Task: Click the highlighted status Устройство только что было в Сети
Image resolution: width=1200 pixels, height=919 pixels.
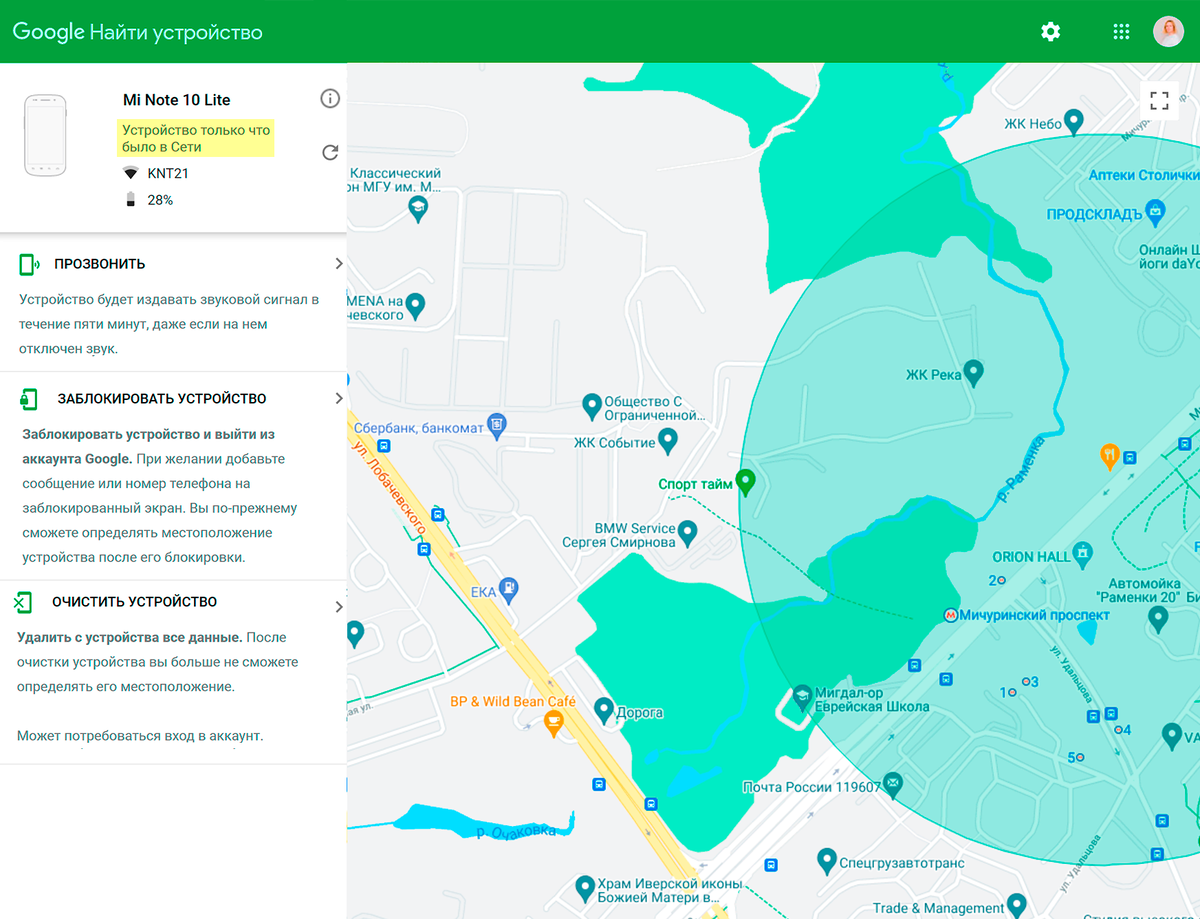Action: pos(196,139)
